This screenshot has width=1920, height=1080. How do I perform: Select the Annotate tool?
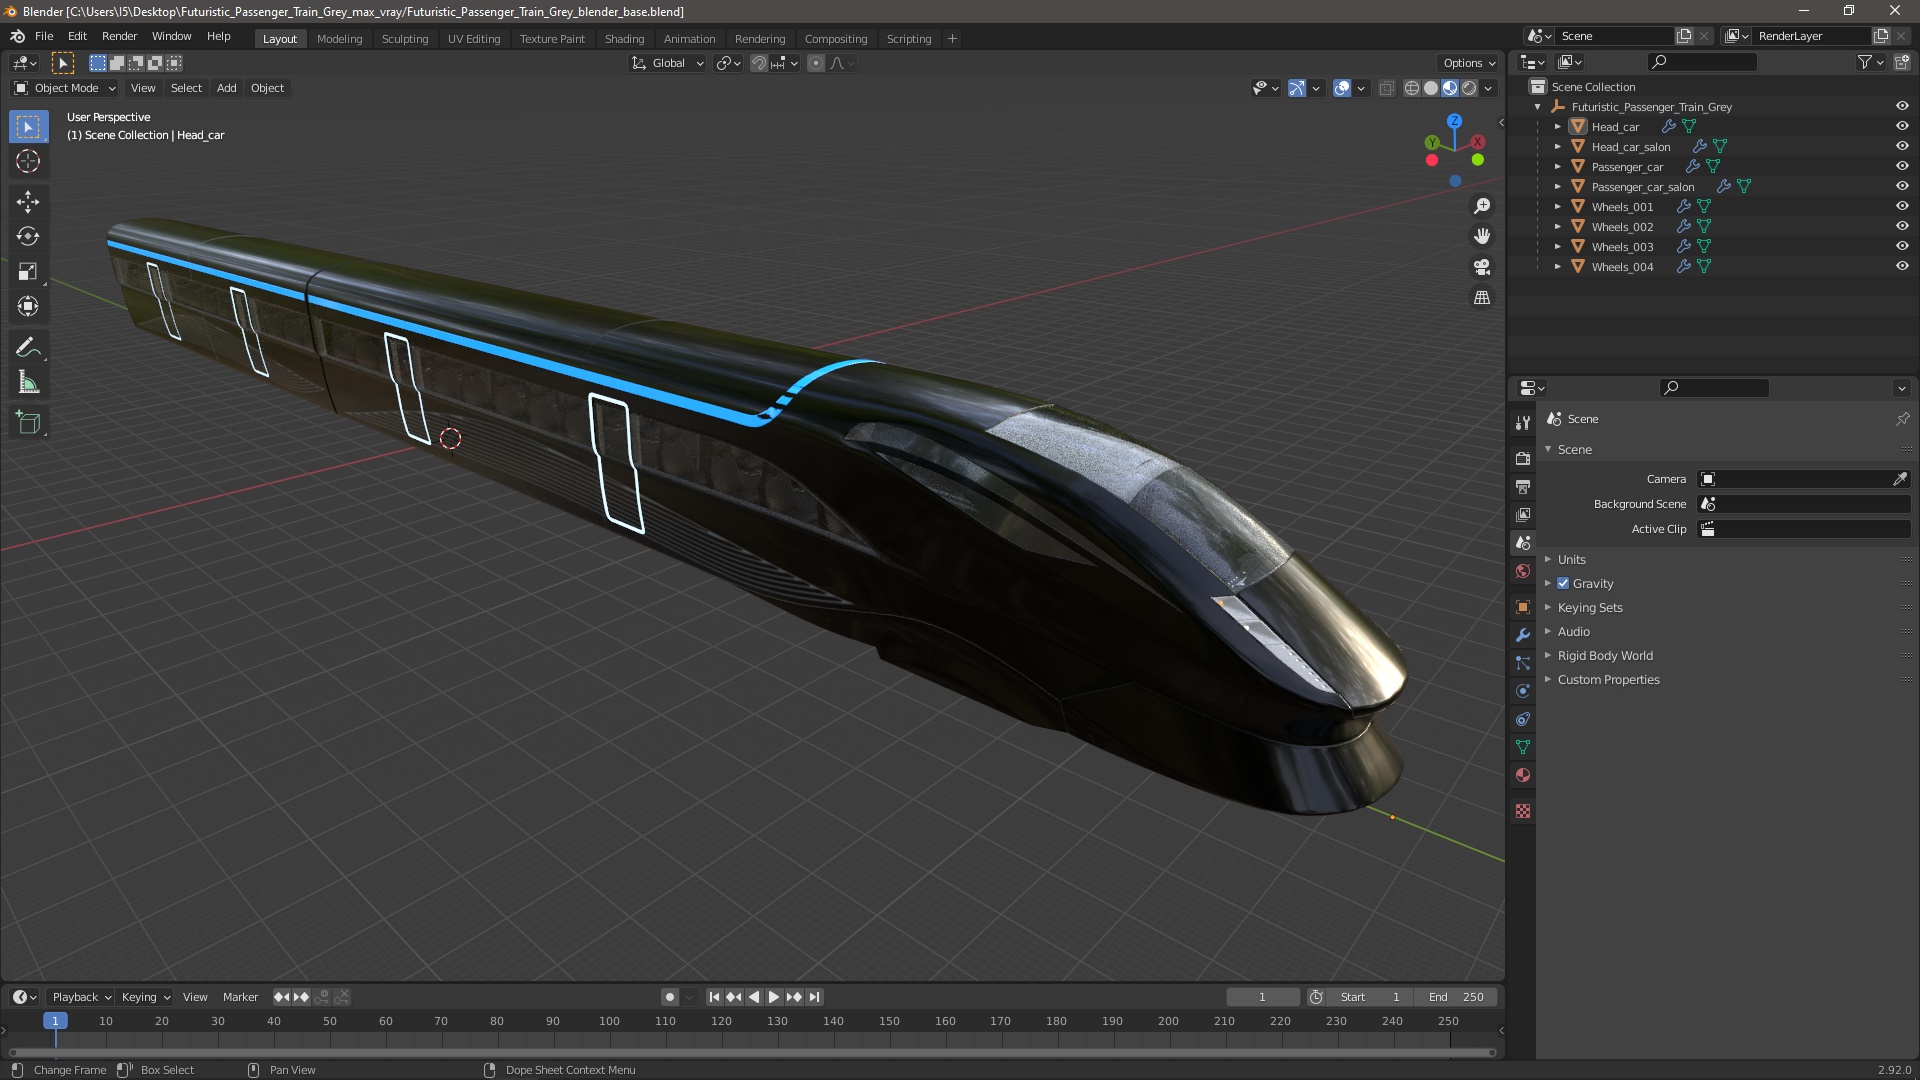[28, 348]
